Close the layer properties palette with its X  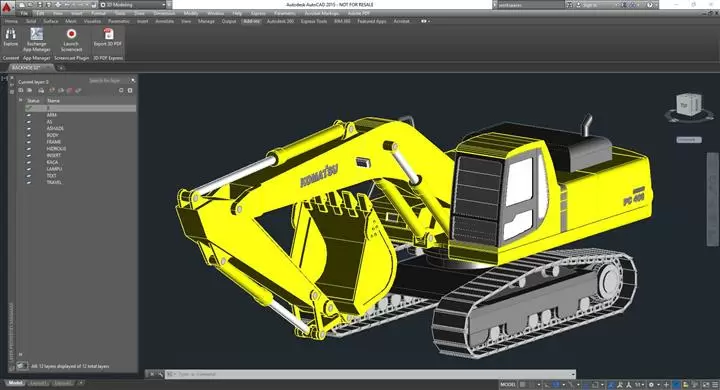point(12,79)
